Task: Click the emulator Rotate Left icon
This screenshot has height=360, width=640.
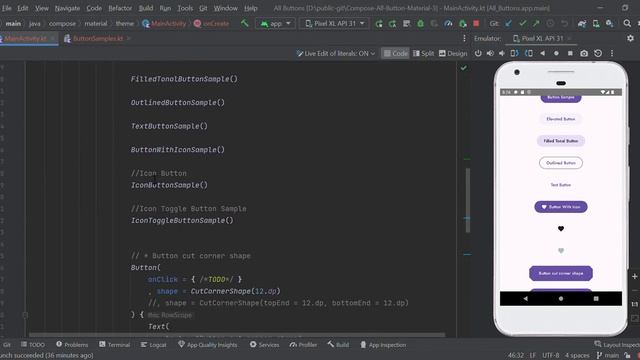Action: [x=514, y=53]
